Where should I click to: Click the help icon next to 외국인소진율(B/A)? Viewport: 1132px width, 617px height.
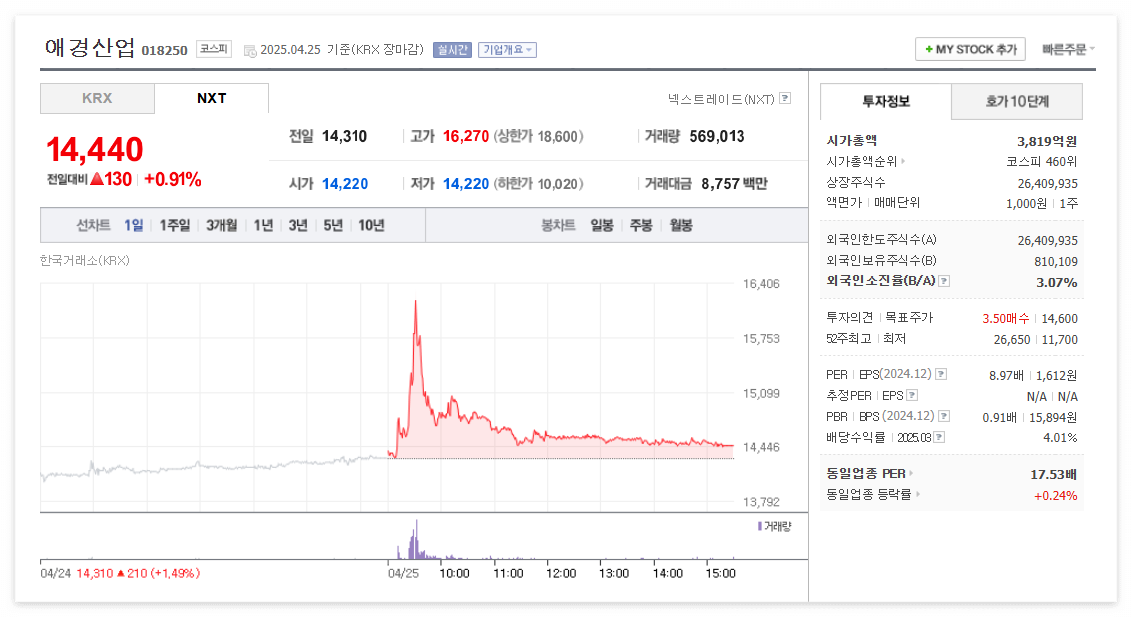tap(943, 283)
